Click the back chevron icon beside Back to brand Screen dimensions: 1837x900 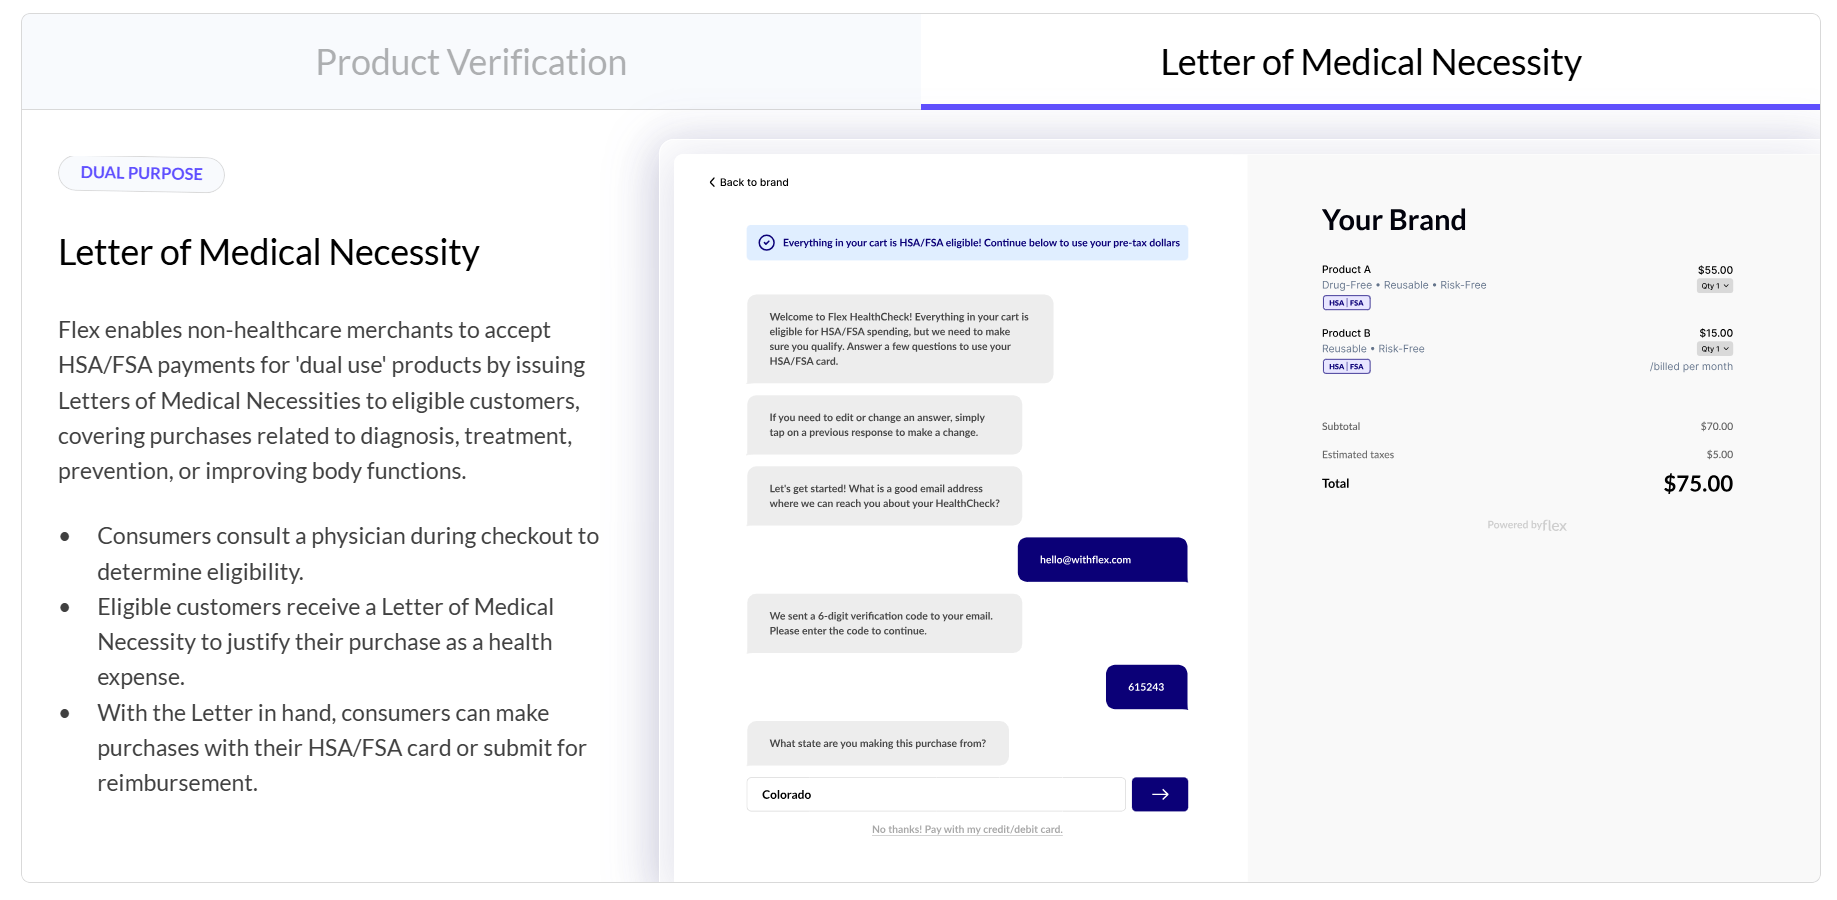click(712, 182)
